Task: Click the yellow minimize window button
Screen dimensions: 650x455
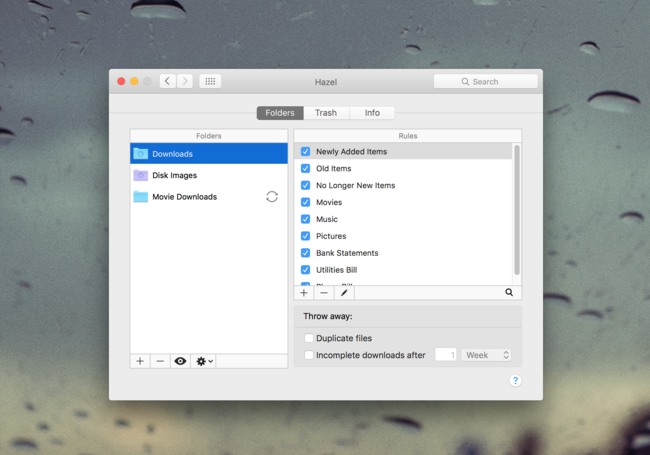Action: [134, 81]
